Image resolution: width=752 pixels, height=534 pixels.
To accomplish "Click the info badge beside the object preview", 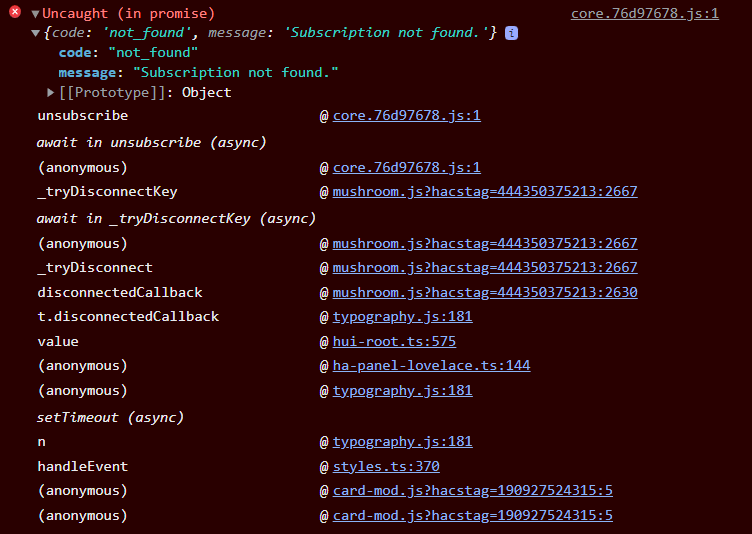I will click(511, 33).
